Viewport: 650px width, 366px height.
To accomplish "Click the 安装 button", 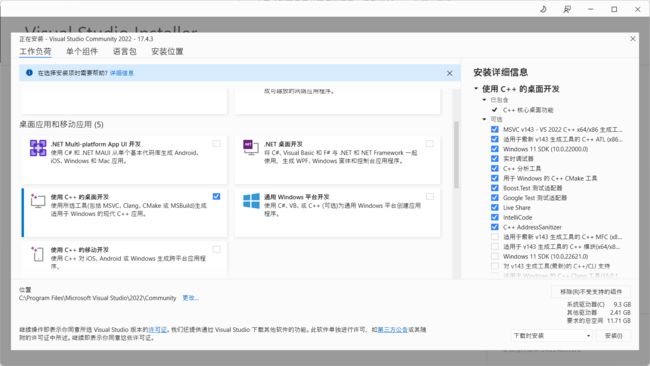I will pyautogui.click(x=614, y=335).
